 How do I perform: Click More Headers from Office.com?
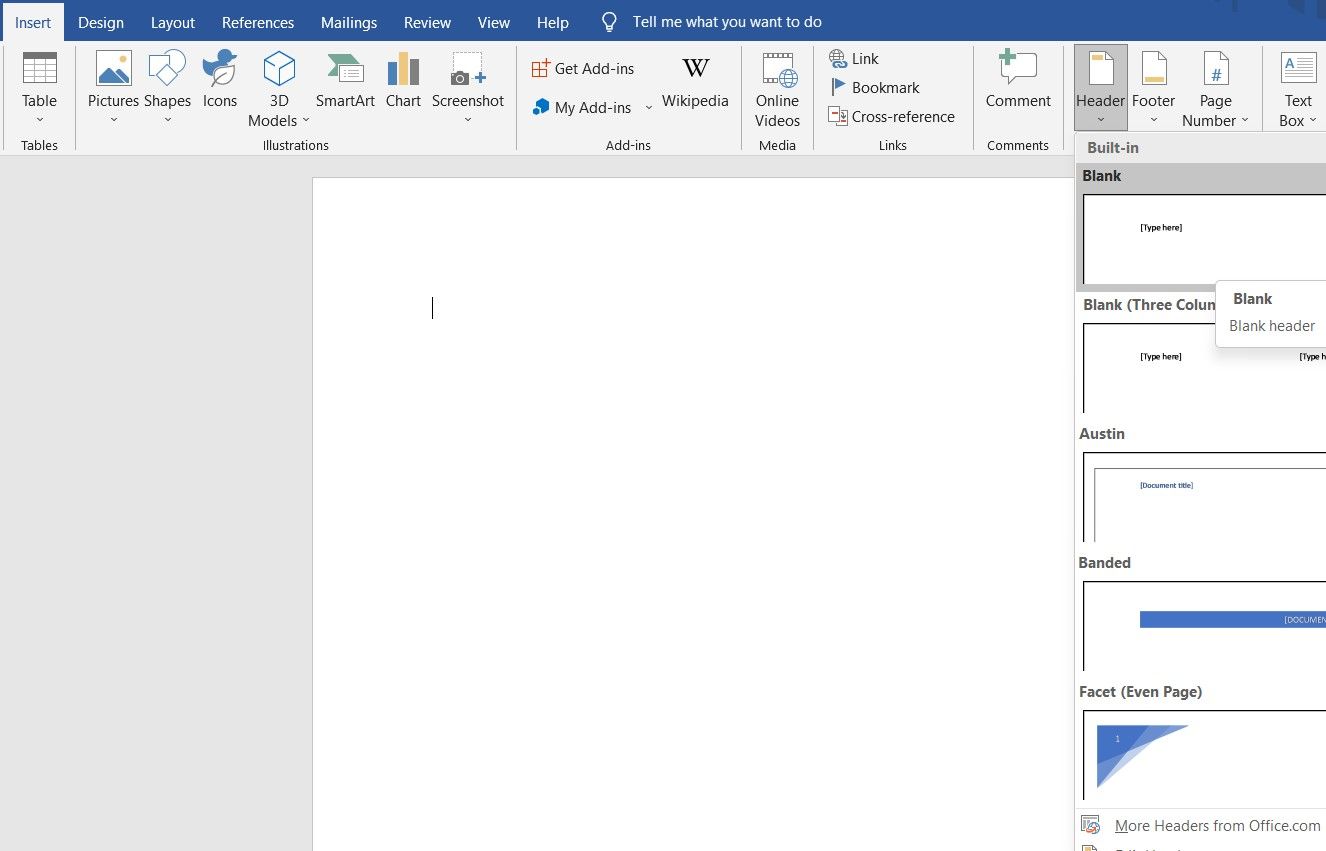[x=1217, y=825]
